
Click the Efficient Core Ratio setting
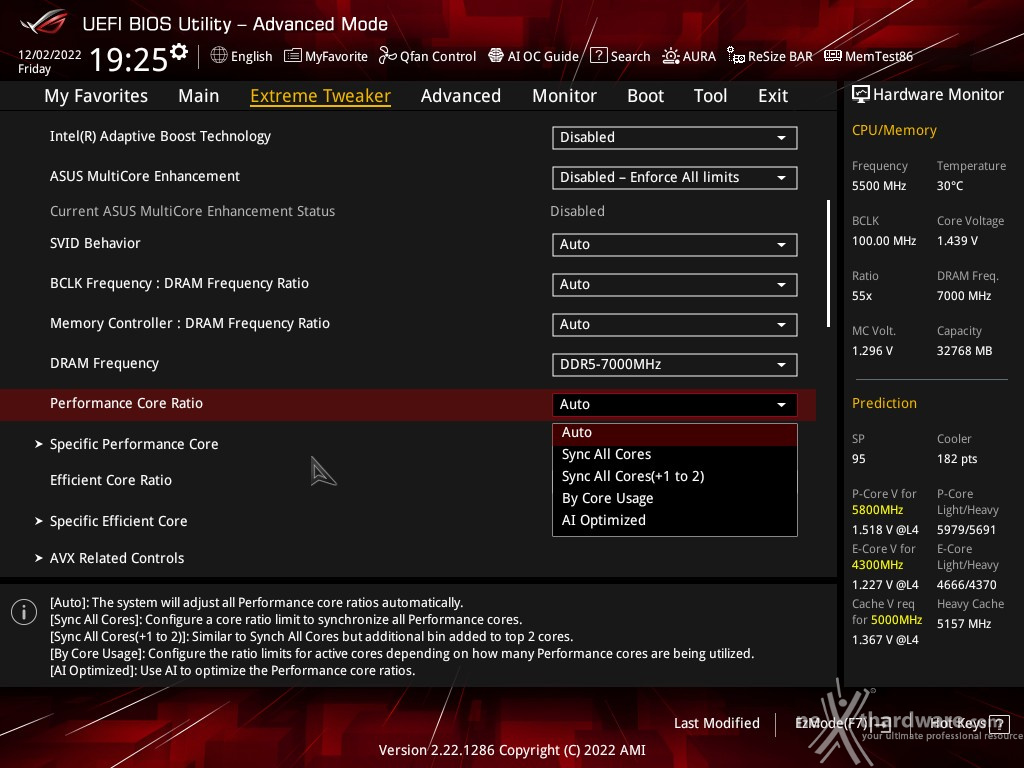(x=111, y=481)
